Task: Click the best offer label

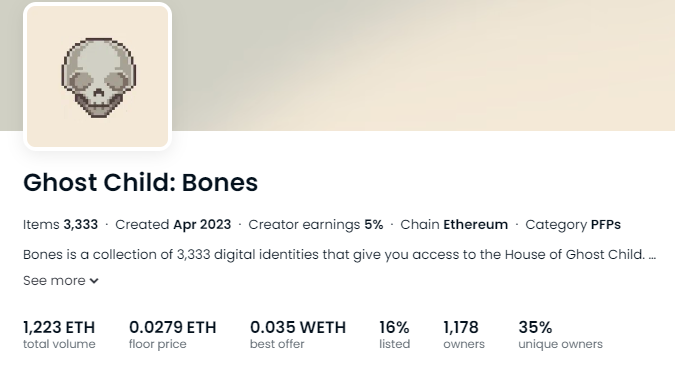Action: [277, 344]
